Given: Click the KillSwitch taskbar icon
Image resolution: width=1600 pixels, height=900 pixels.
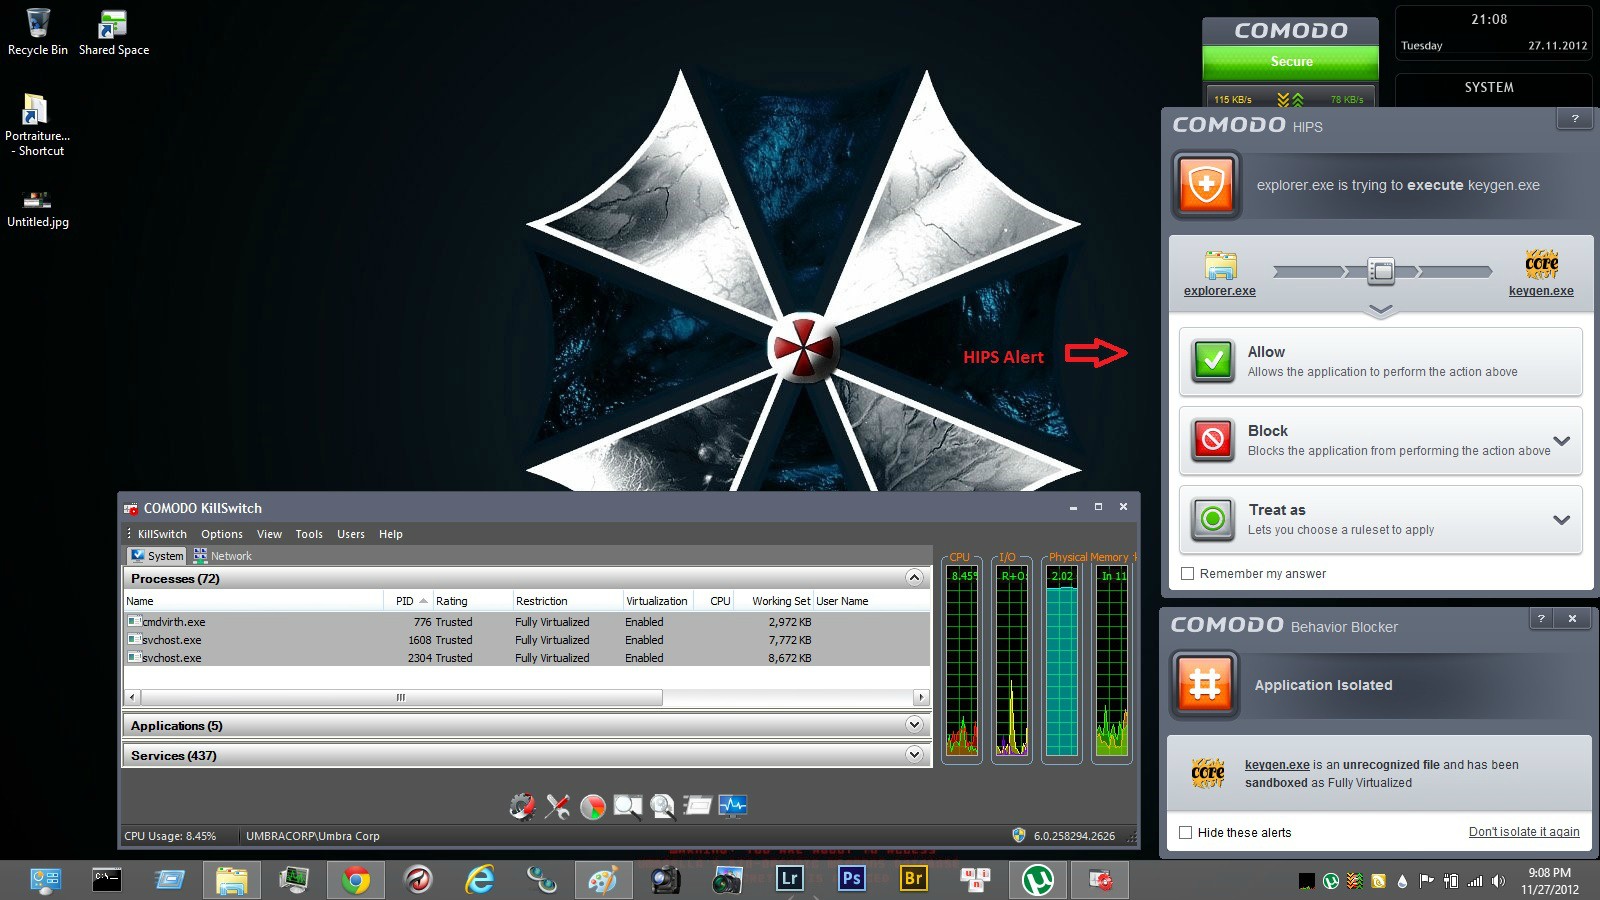Looking at the screenshot, I should [x=1100, y=880].
